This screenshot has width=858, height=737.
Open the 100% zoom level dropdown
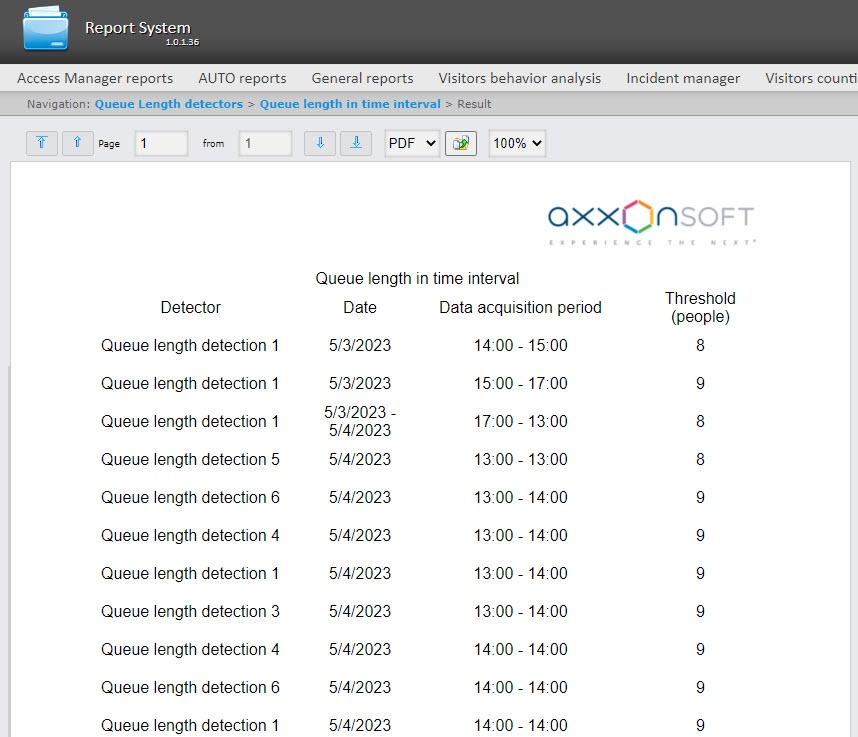pyautogui.click(x=517, y=143)
